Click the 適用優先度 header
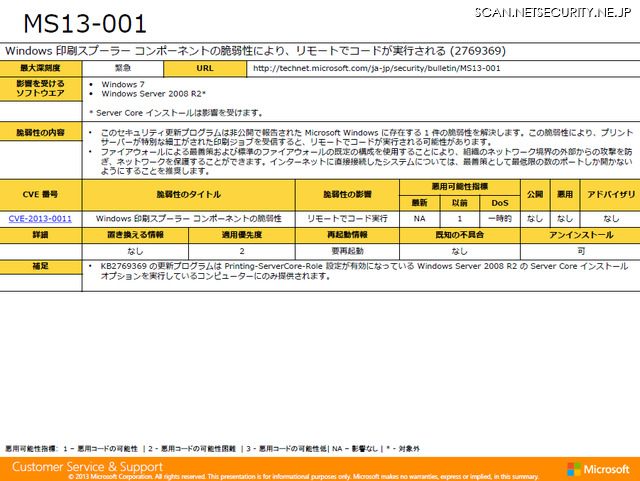 pyautogui.click(x=242, y=235)
